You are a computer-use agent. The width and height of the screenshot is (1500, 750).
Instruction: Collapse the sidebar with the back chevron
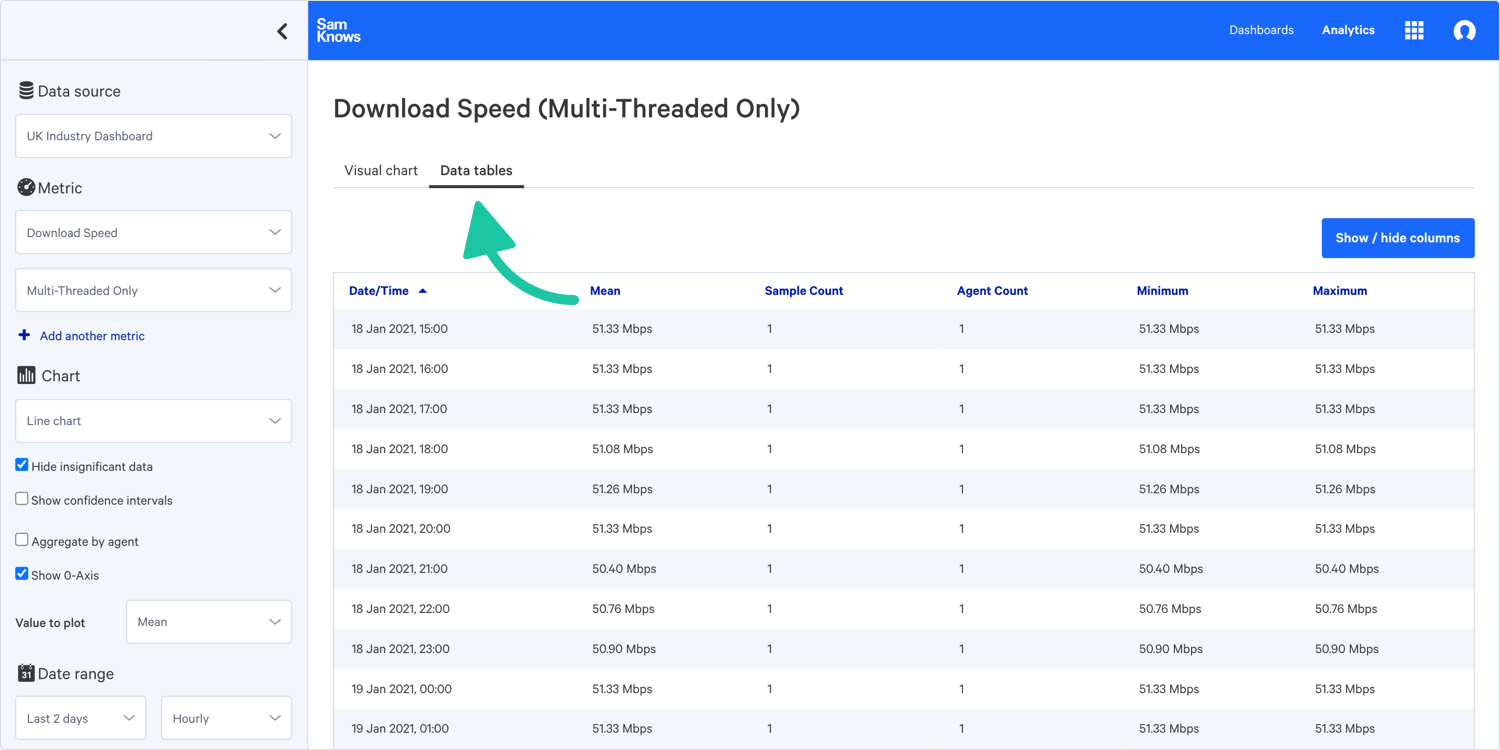coord(282,31)
